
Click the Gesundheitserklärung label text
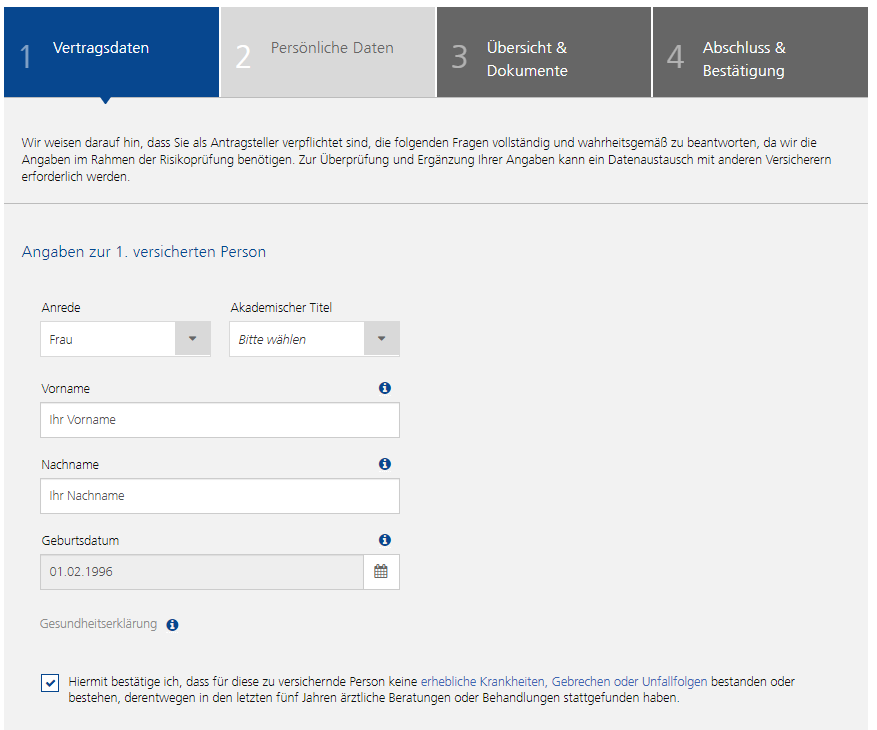tap(98, 624)
